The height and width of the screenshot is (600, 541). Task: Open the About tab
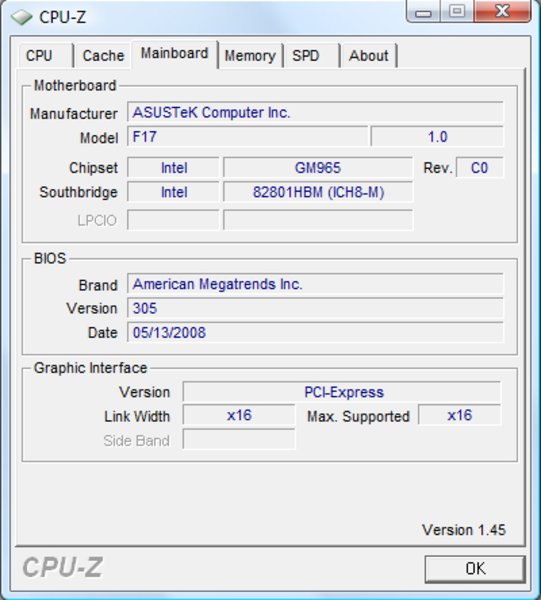[x=369, y=56]
